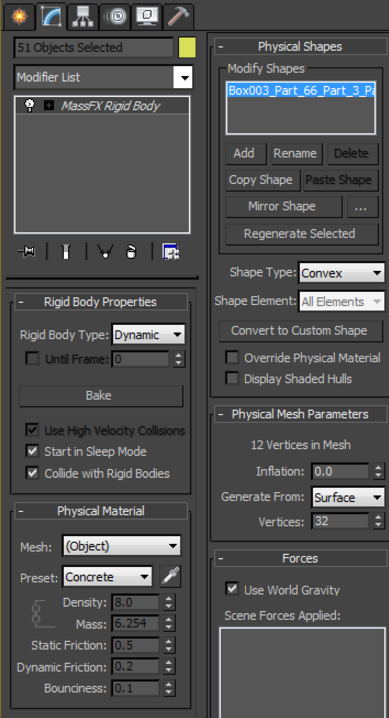
Task: Toggle Show End Result icon
Action: 66,251
